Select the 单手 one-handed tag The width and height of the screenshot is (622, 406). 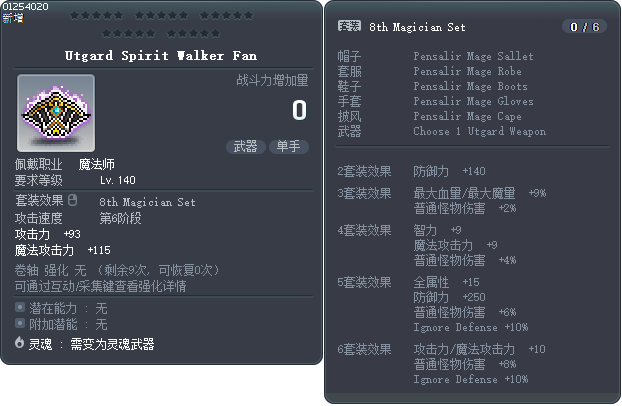point(288,146)
